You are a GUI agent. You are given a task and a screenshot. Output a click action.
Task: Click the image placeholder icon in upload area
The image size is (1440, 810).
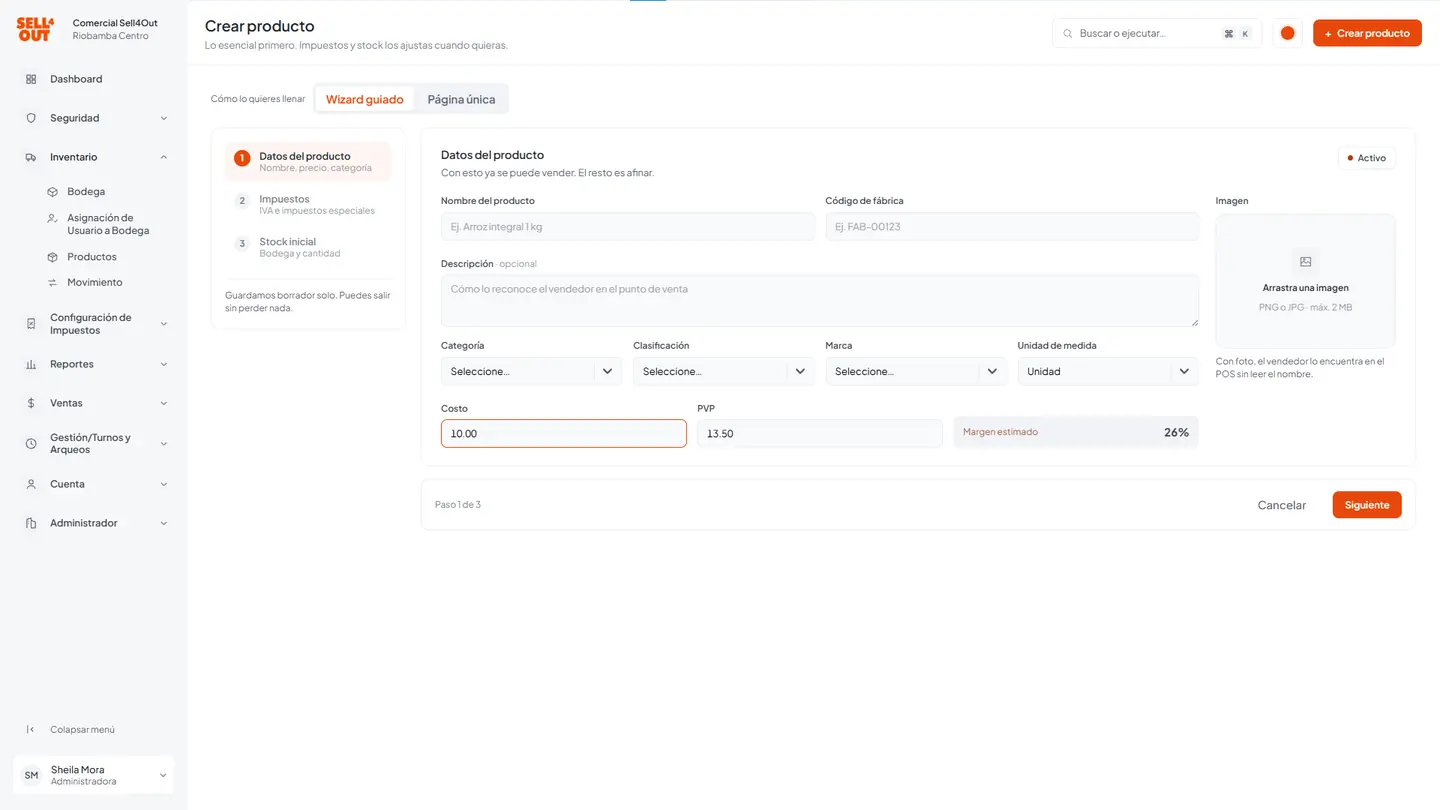(1305, 262)
